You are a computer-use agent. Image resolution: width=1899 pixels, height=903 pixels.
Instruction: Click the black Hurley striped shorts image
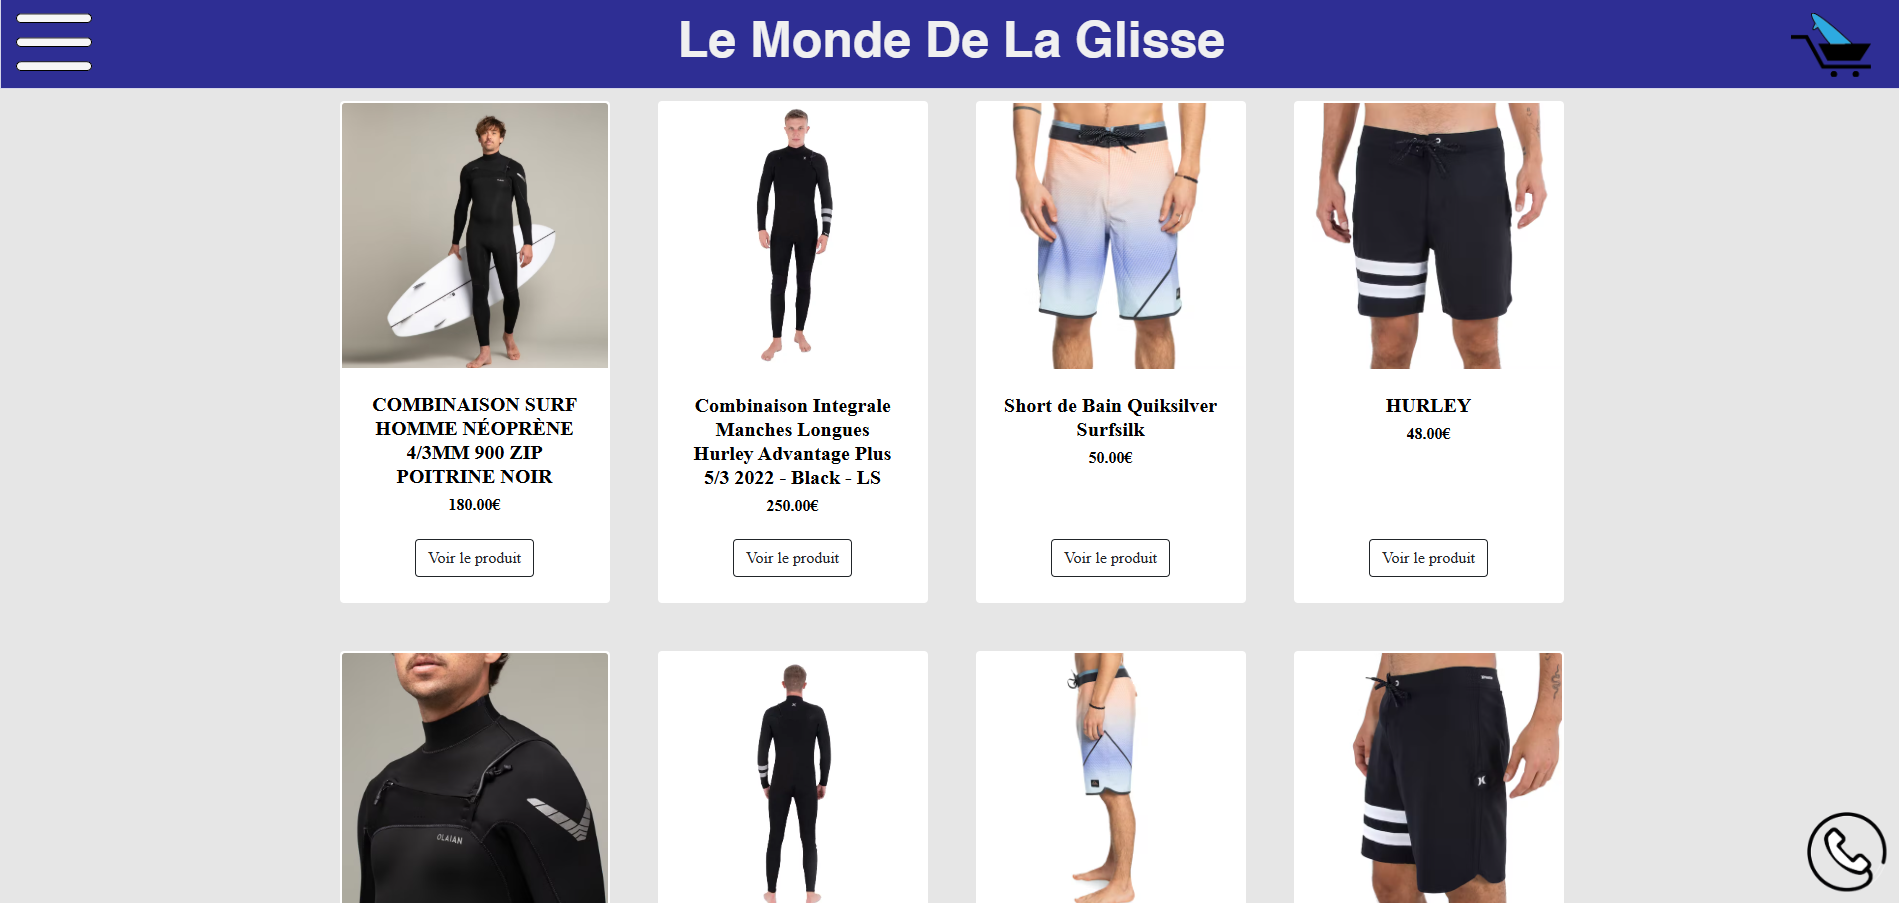(1429, 235)
